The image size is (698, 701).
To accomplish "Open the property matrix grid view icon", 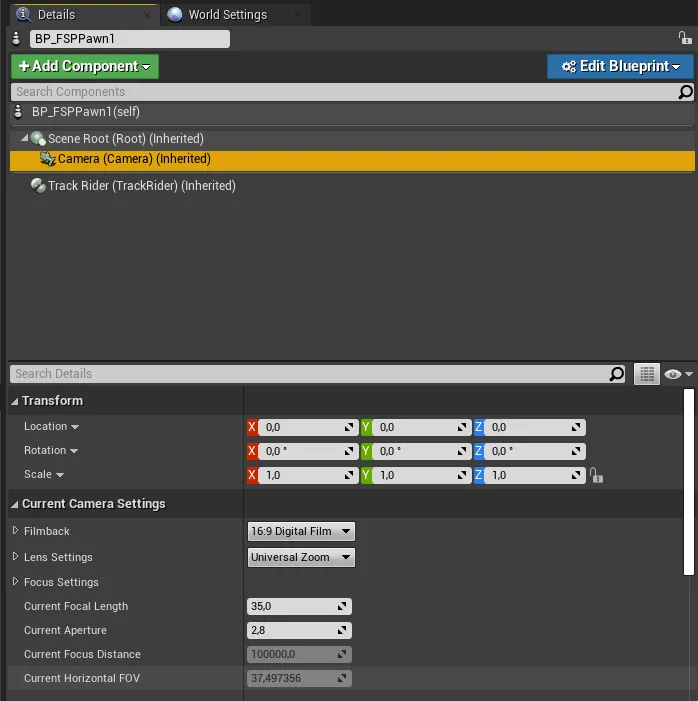I will 647,374.
